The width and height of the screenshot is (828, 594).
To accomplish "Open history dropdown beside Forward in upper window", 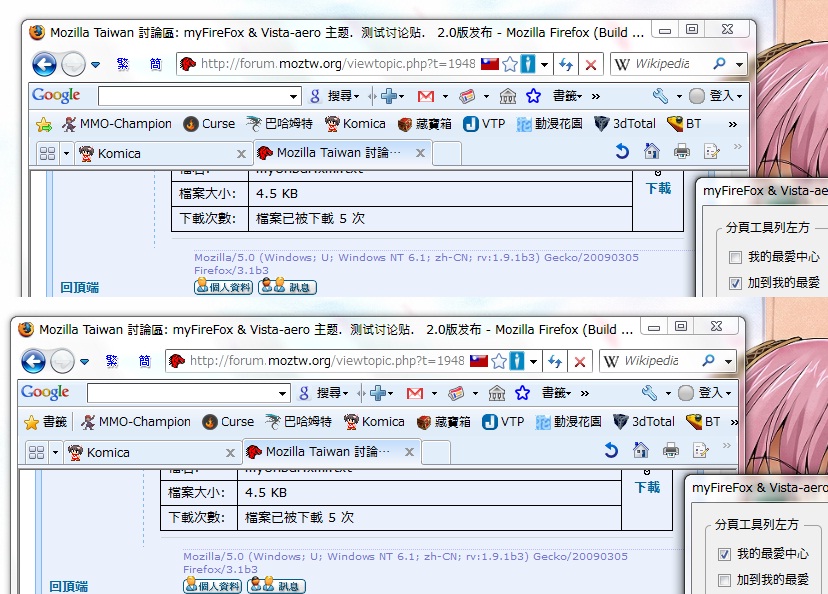I will (95, 65).
